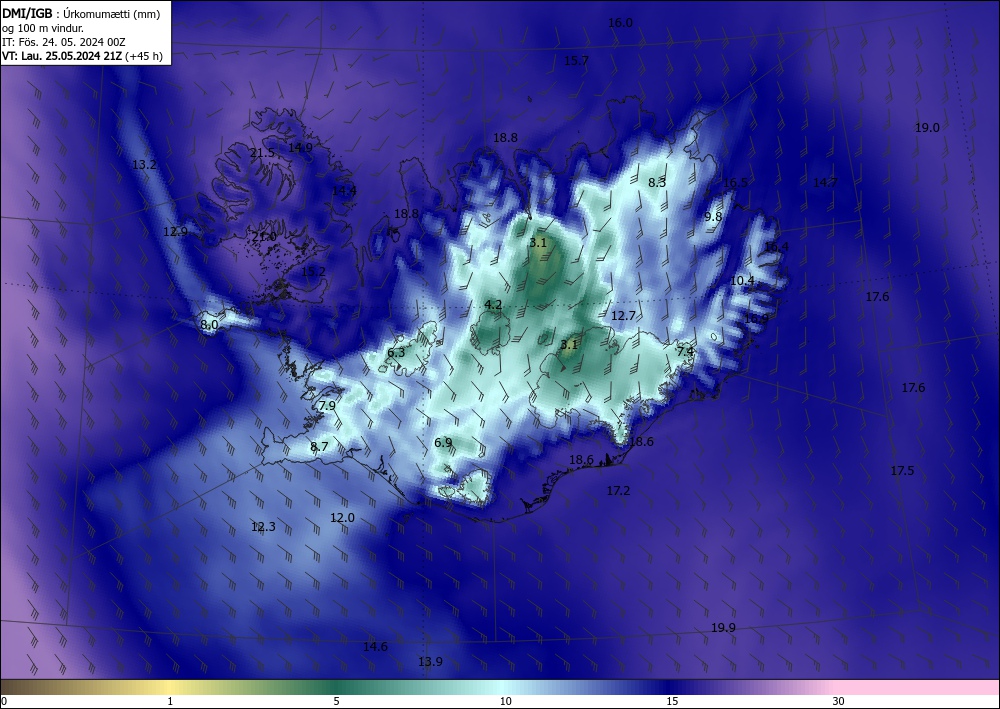Screen dimensions: 1000x709
Task: Click the 19.0 value label
Action: [927, 128]
